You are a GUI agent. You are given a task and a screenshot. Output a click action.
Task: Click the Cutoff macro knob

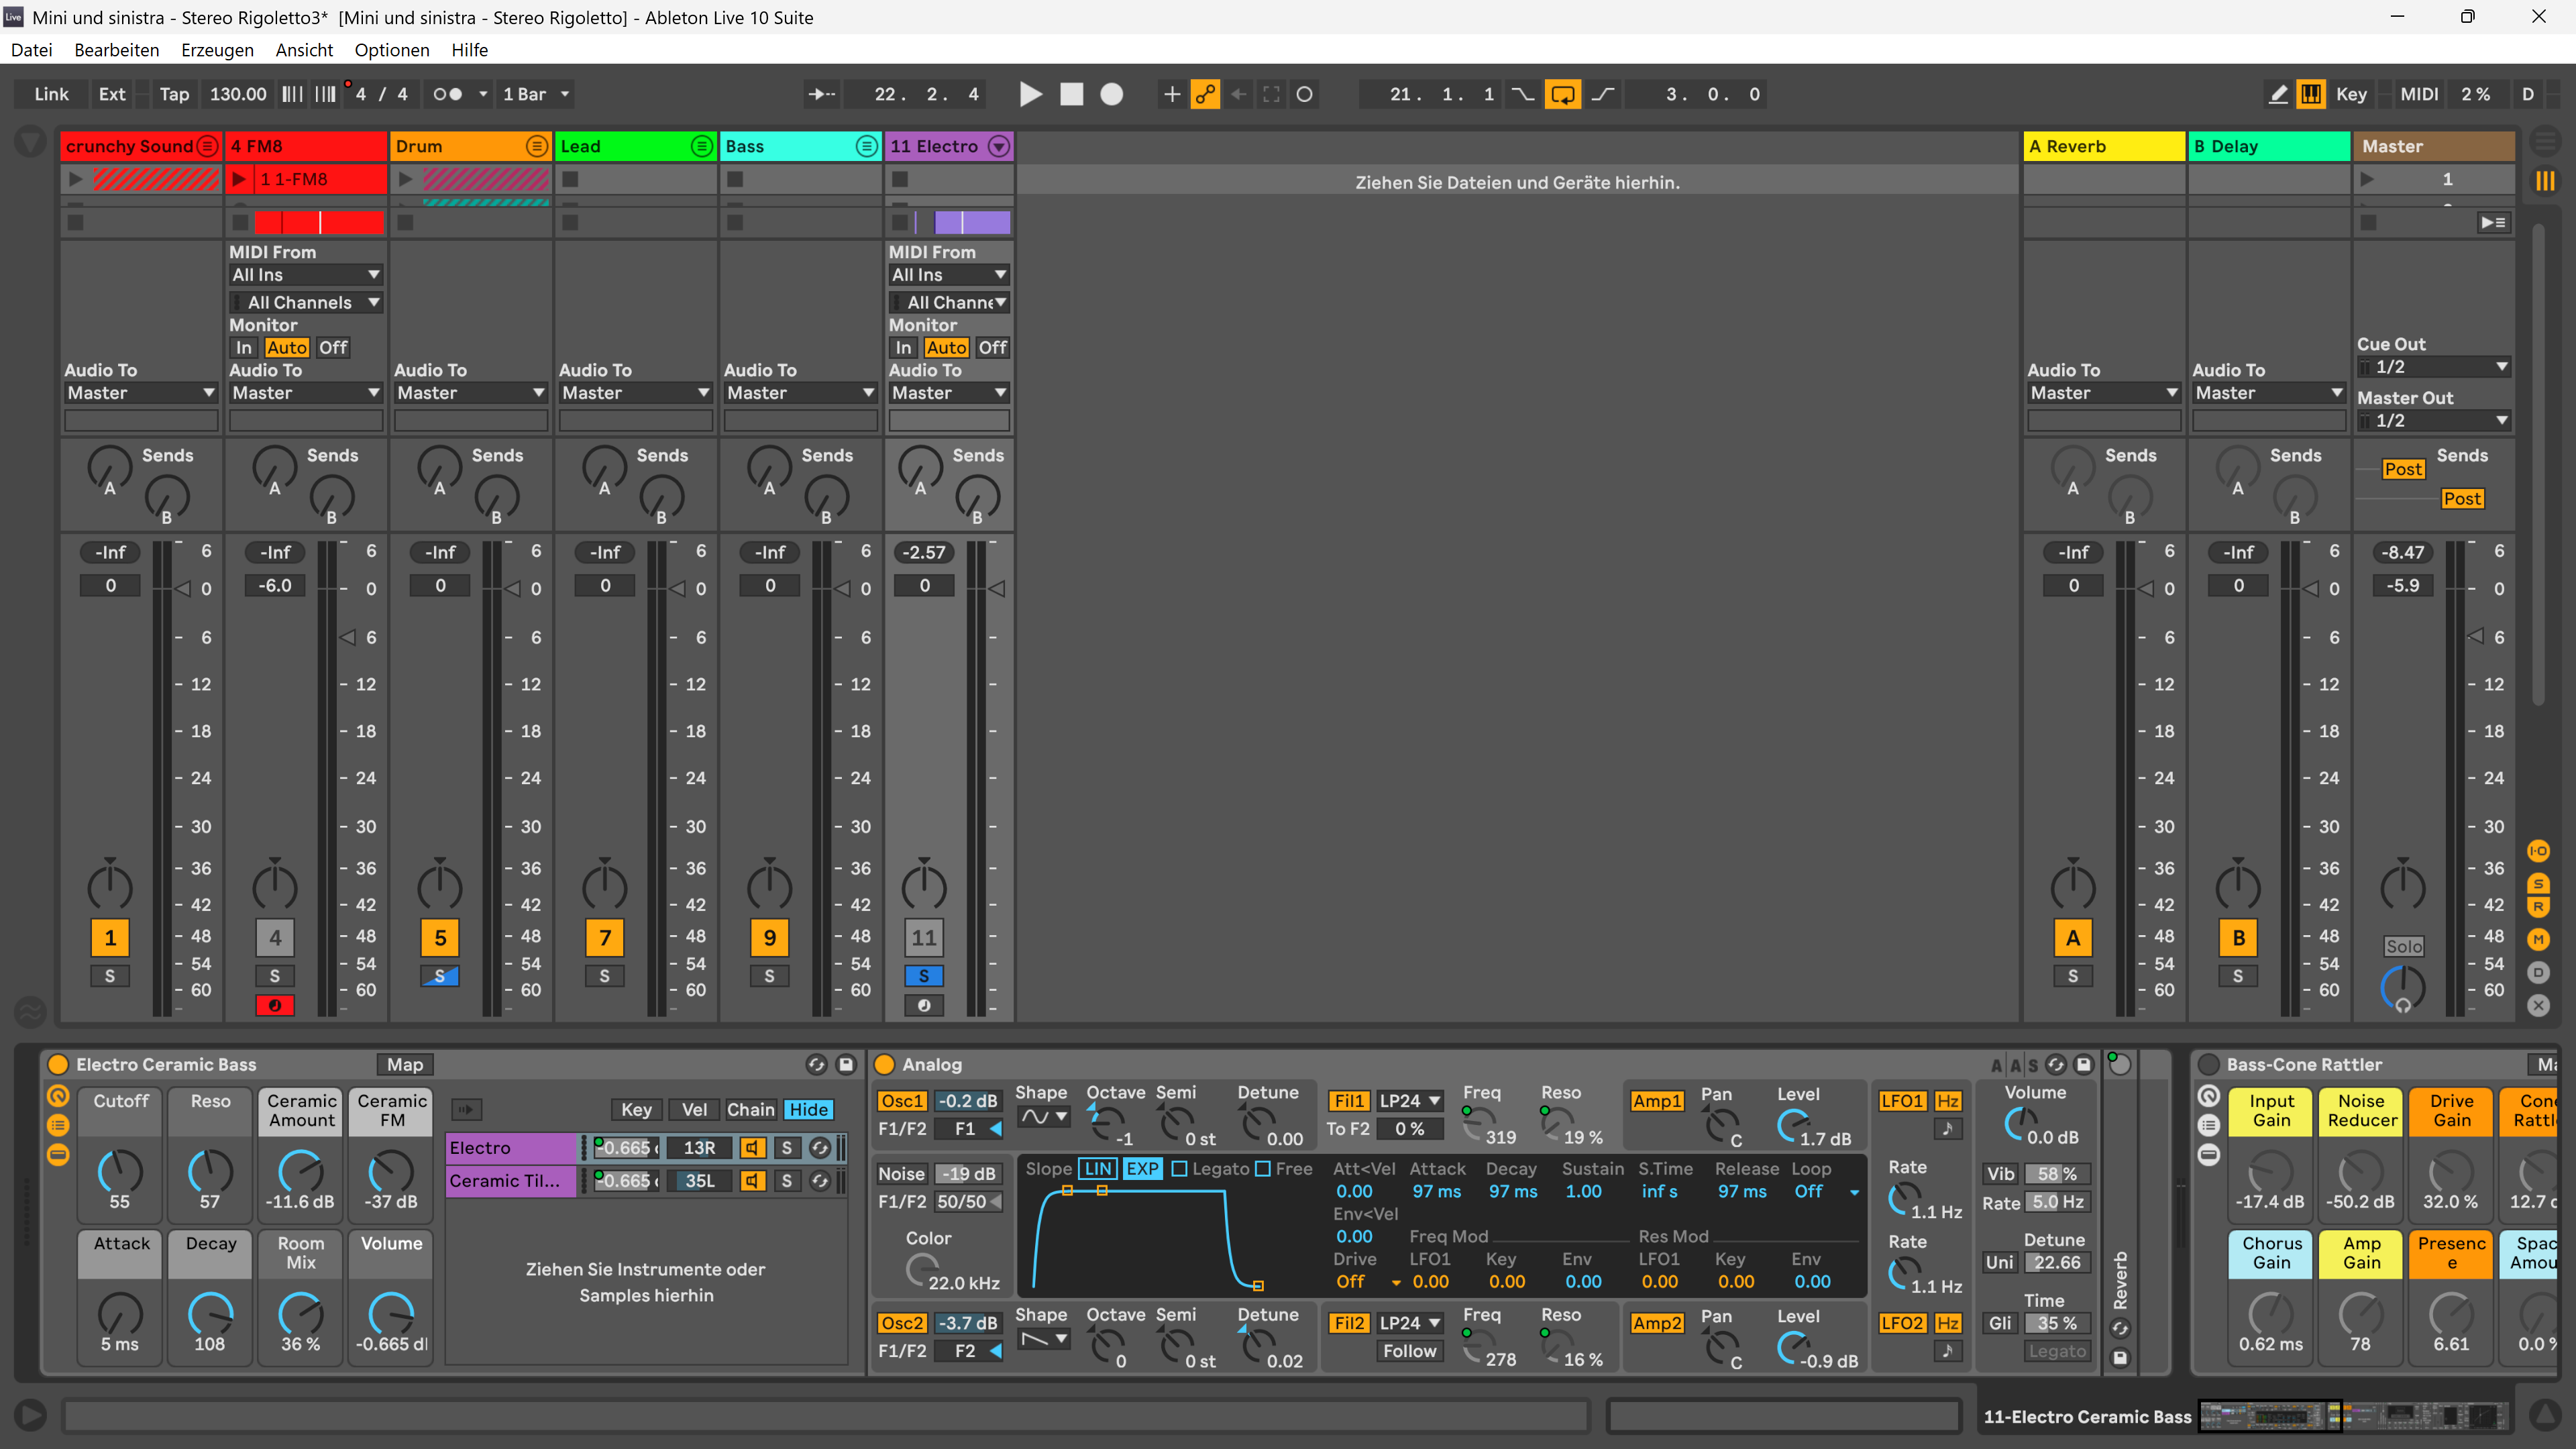point(120,1169)
